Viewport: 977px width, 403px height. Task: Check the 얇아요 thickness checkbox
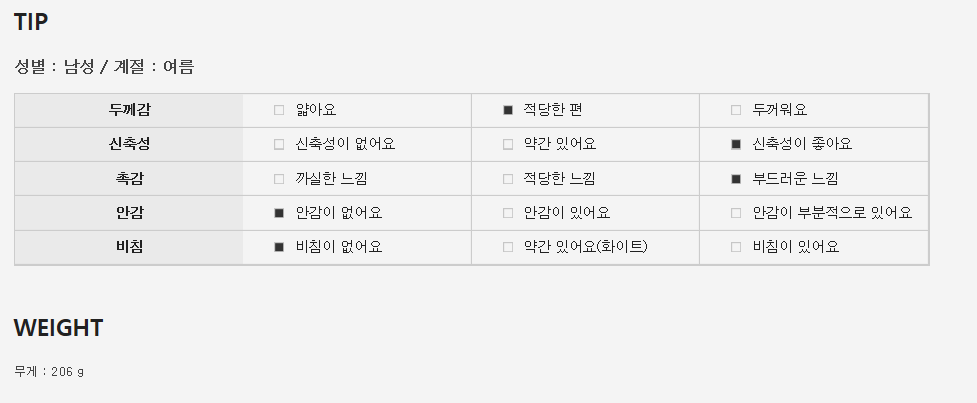pos(279,110)
